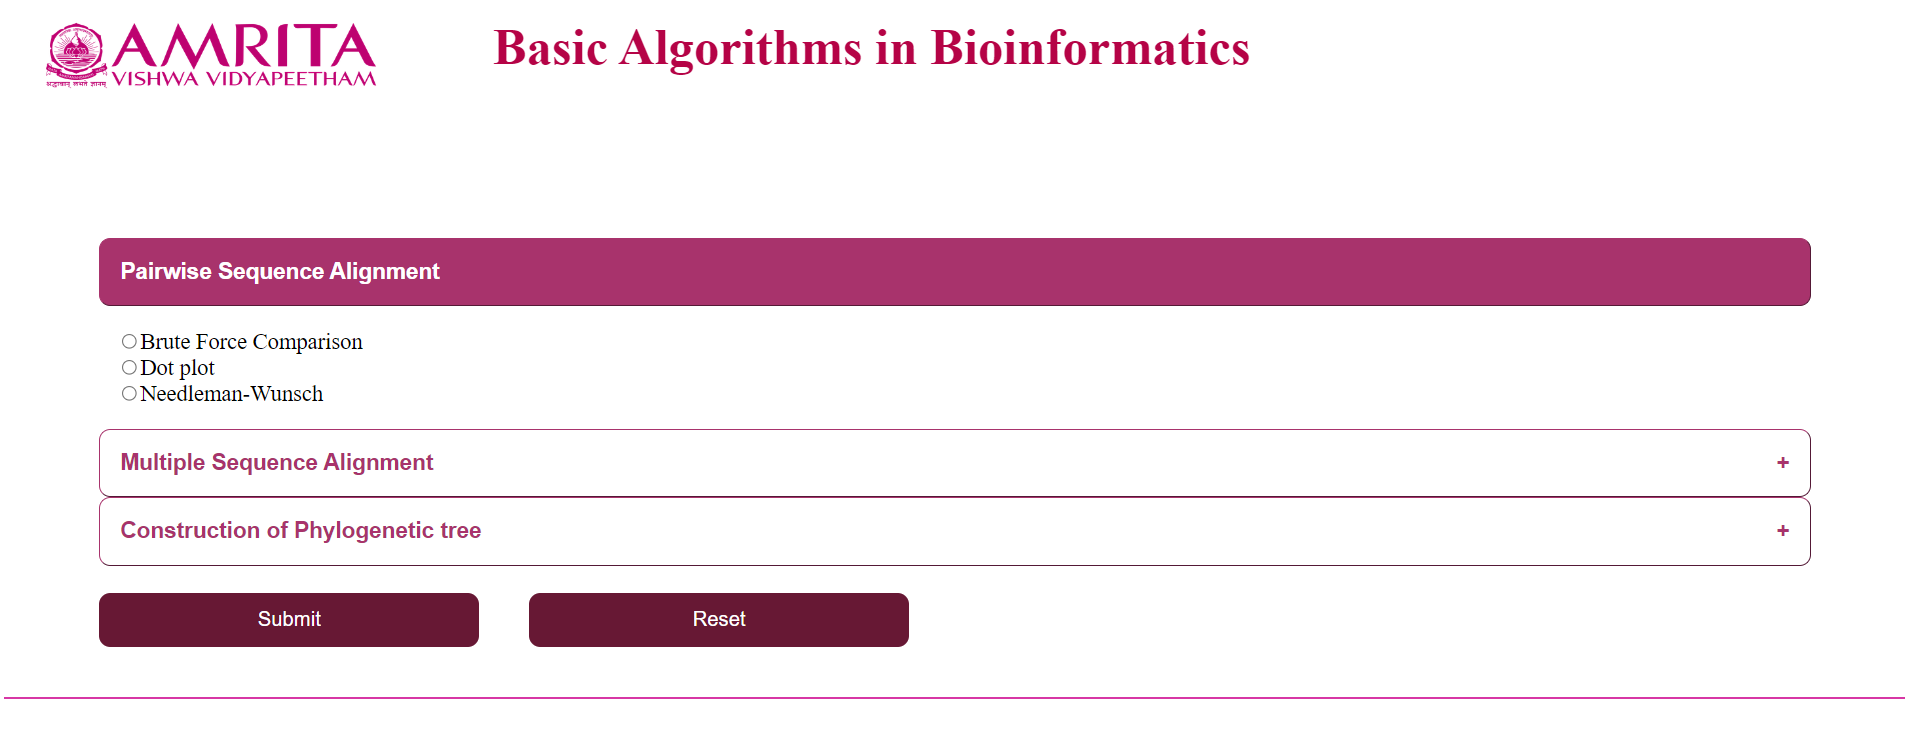The image size is (1905, 735).
Task: Expand Multiple Sequence Alignment with plus icon
Action: [x=1782, y=462]
